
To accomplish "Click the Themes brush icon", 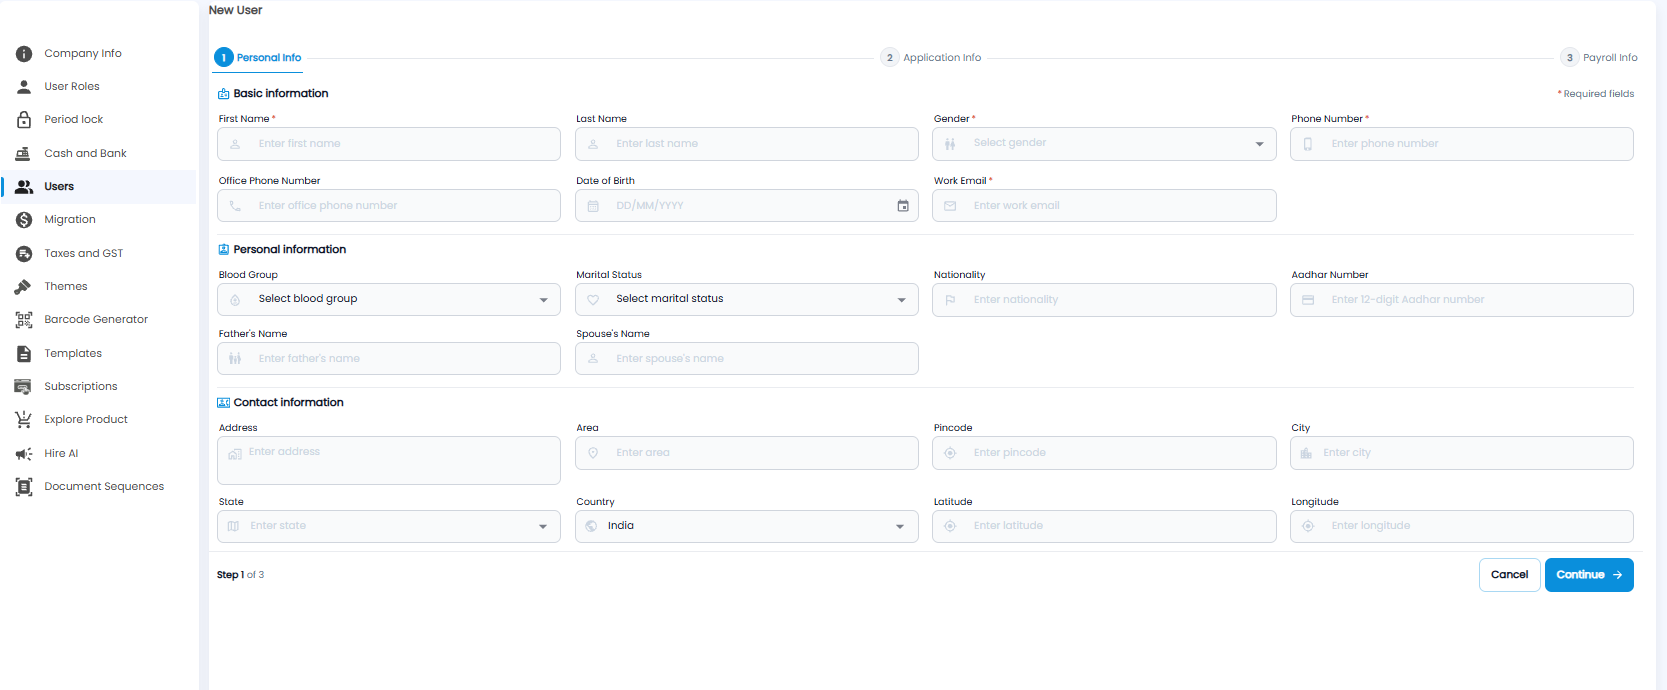I will coord(23,287).
